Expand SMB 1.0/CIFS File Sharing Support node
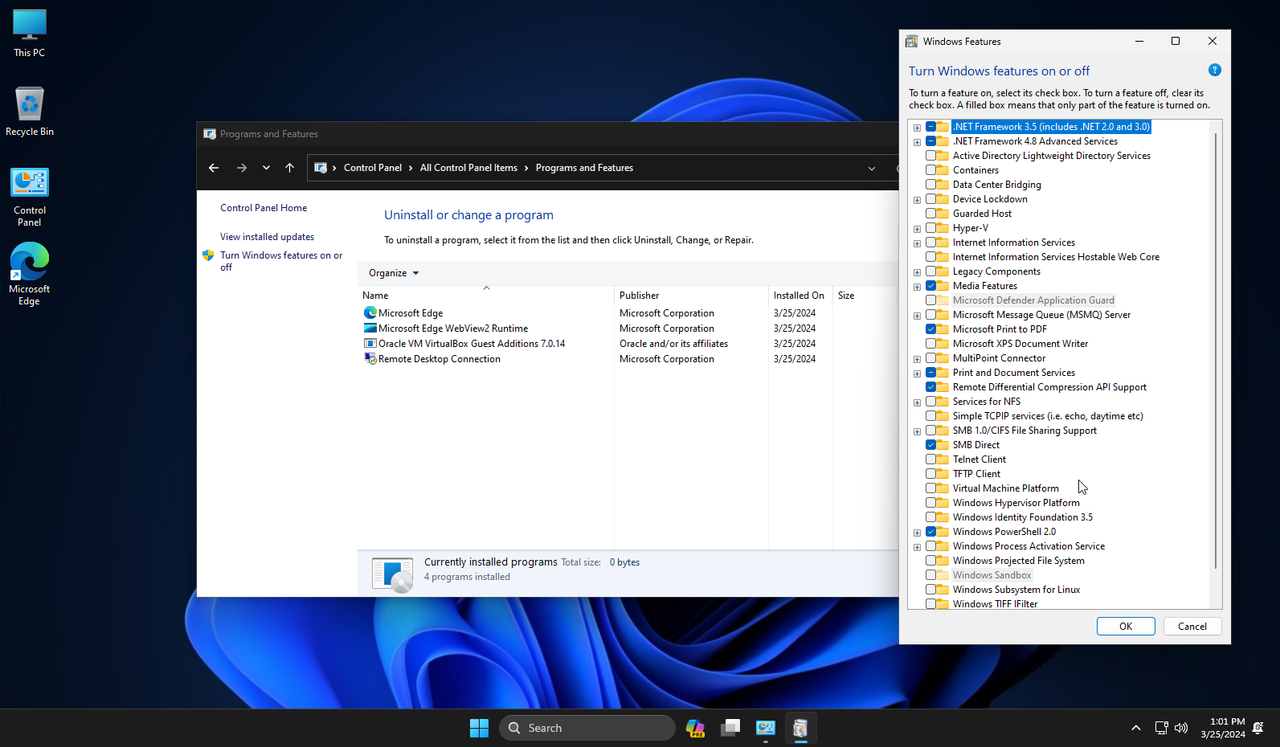 click(917, 431)
